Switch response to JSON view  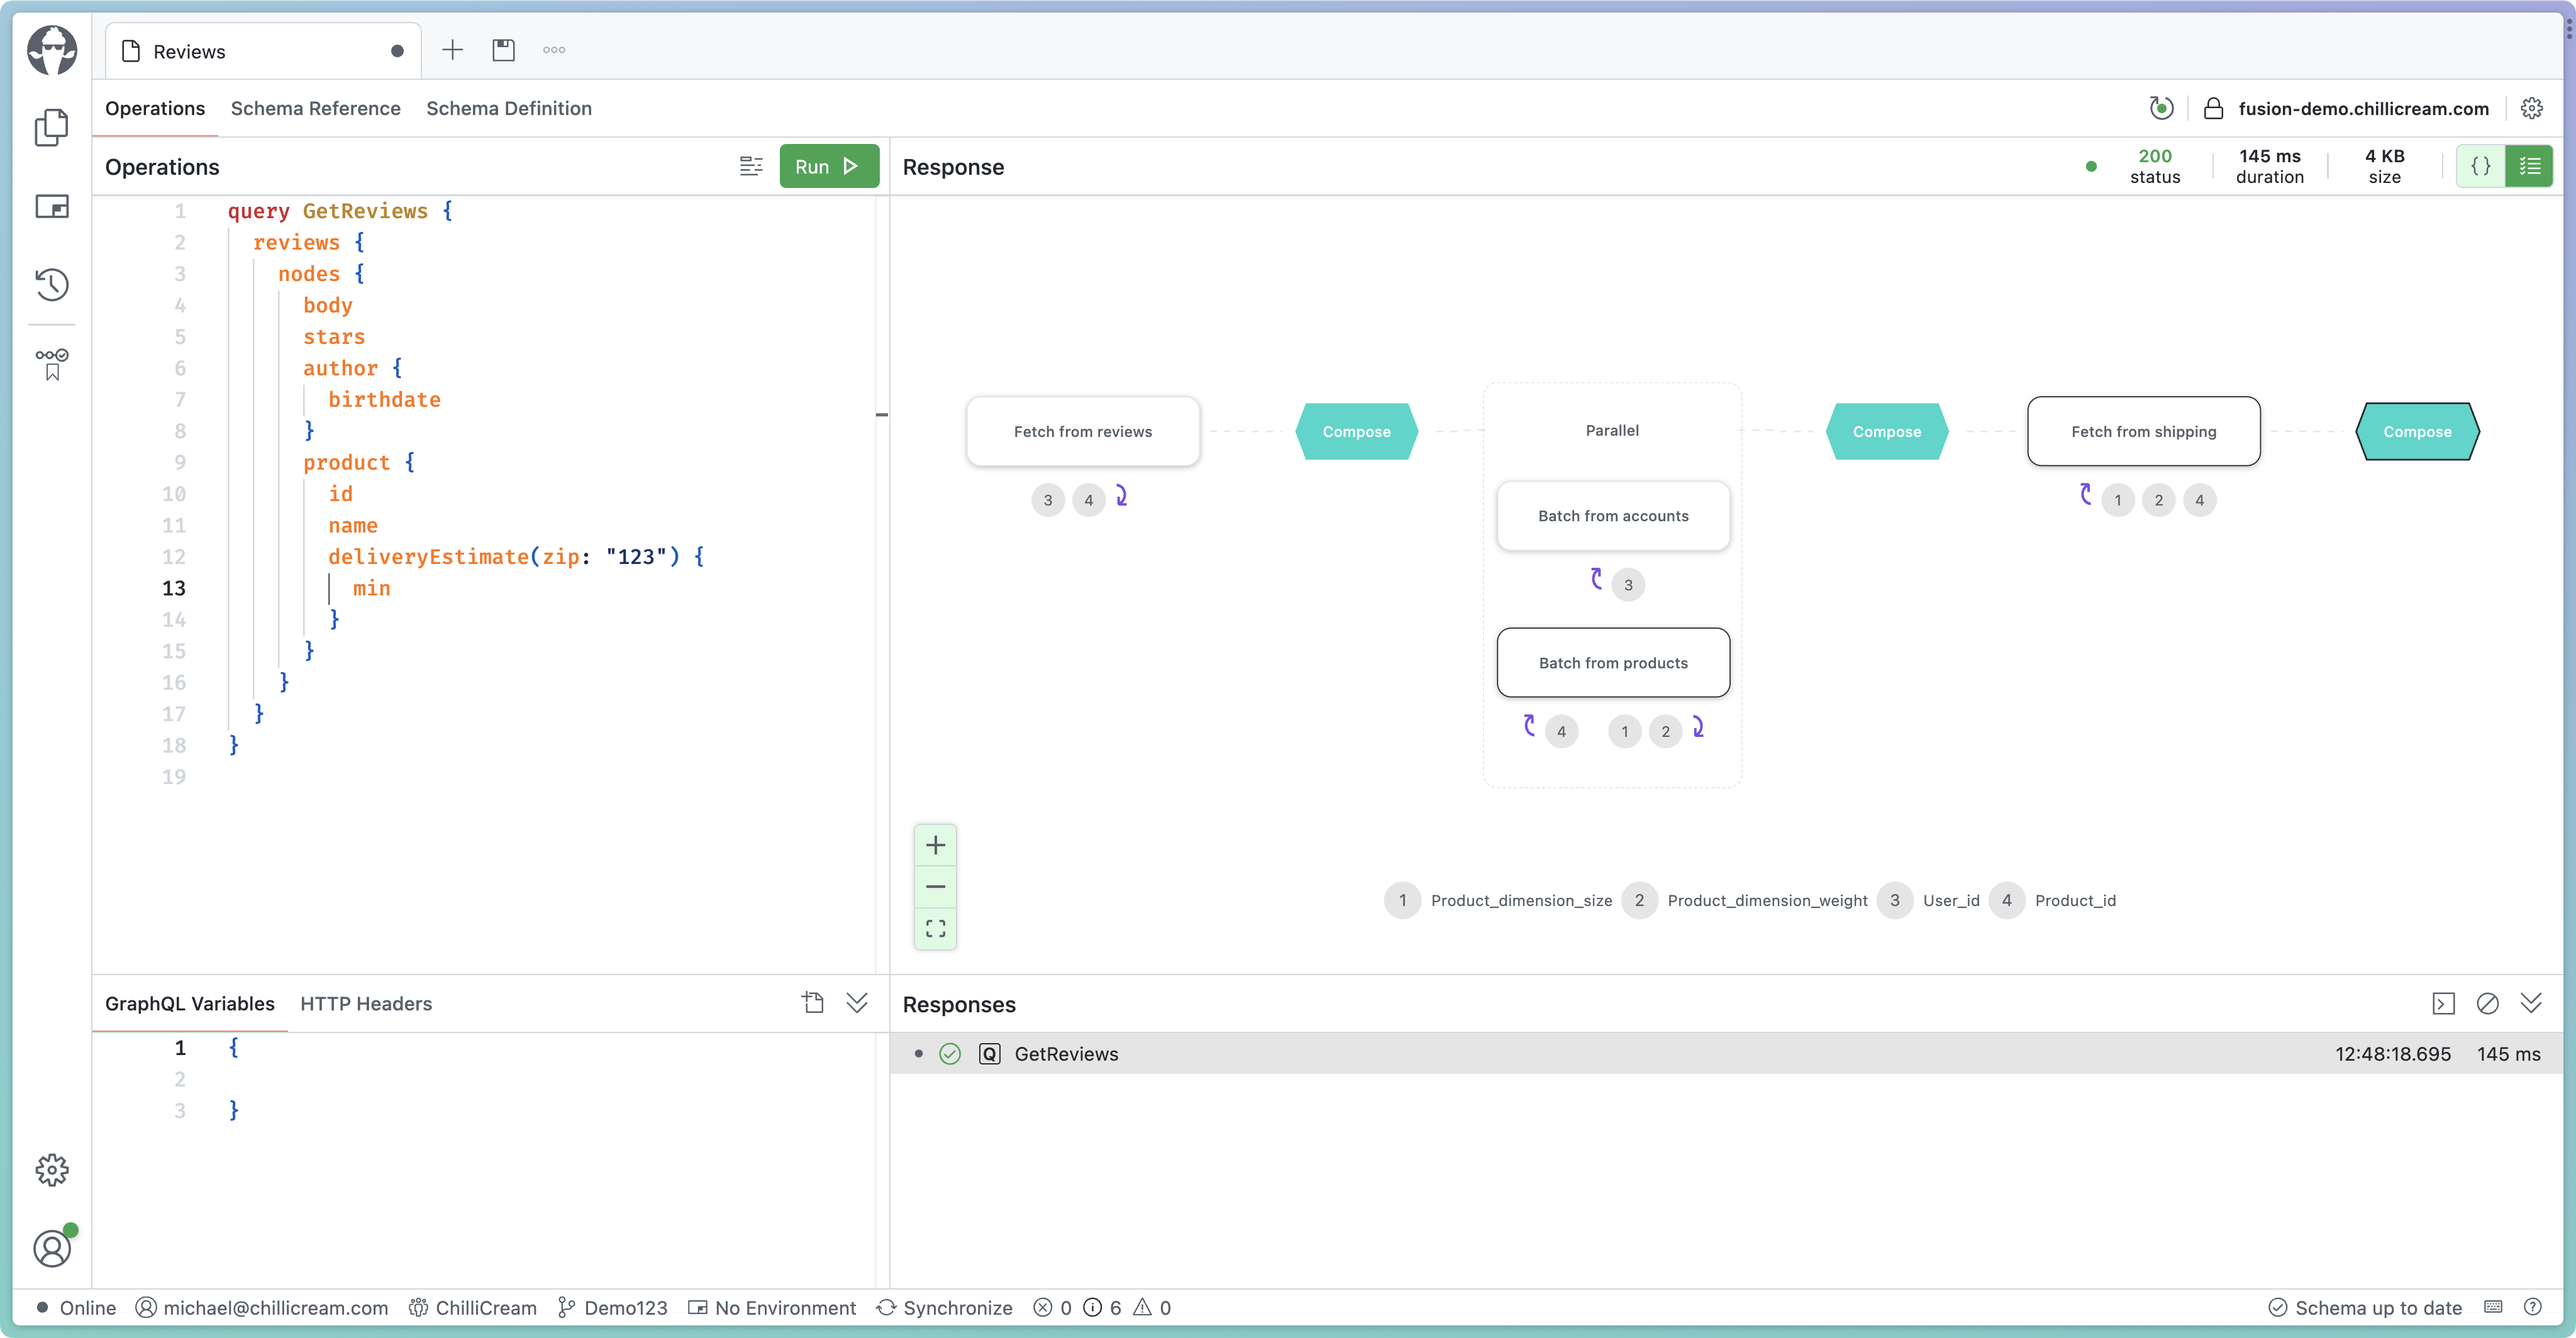2481,166
